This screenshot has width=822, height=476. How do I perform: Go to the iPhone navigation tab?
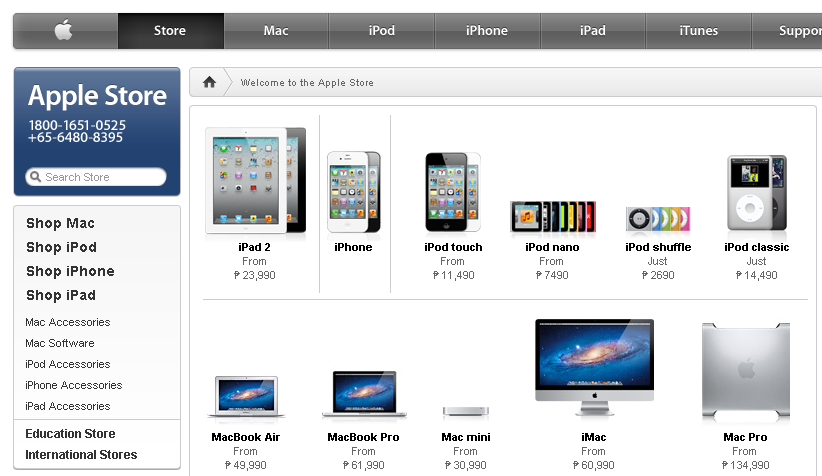click(x=487, y=30)
